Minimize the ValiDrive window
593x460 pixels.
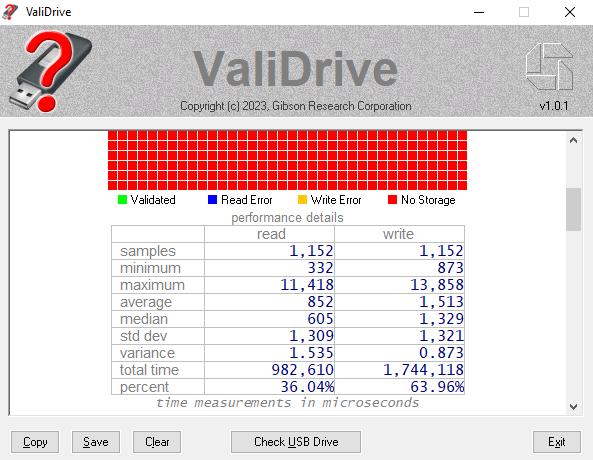479,12
